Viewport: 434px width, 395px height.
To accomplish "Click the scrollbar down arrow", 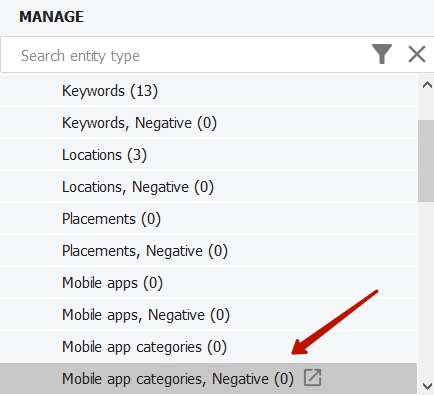I will pyautogui.click(x=427, y=386).
